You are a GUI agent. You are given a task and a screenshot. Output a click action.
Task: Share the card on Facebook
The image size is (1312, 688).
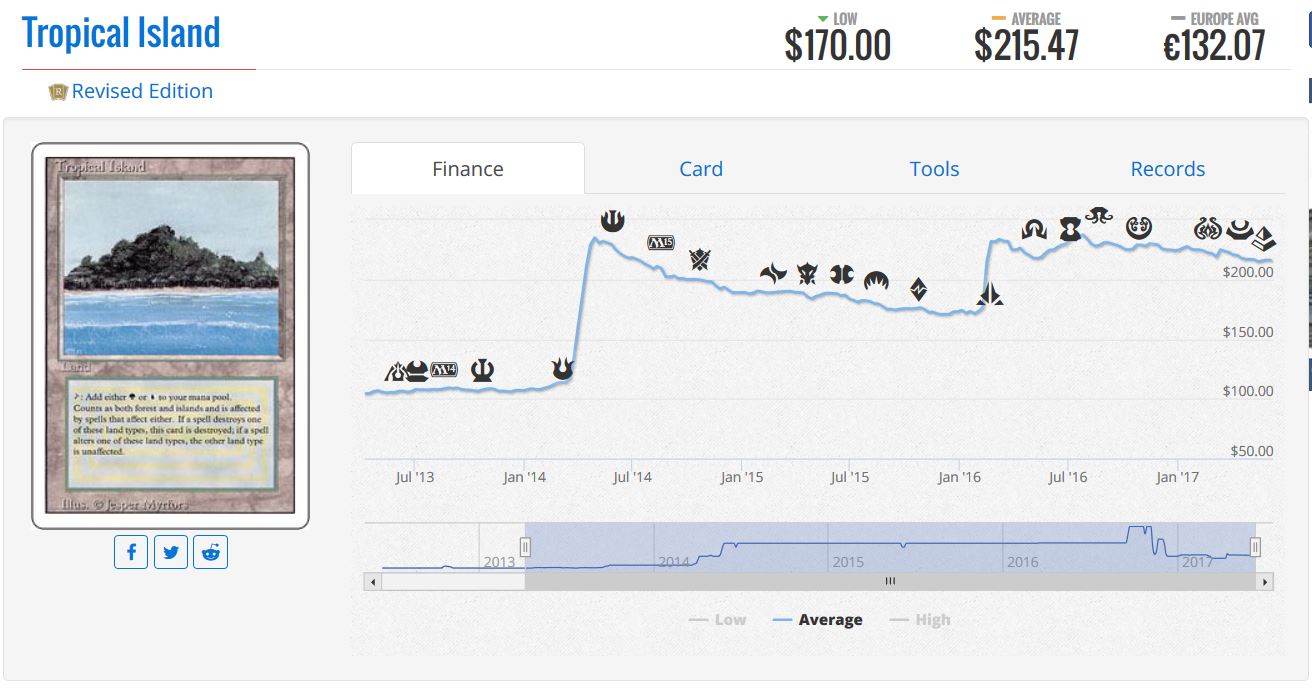pyautogui.click(x=131, y=551)
